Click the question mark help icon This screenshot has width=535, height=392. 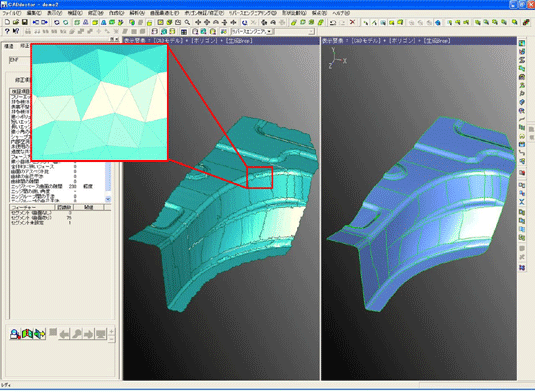point(7,31)
